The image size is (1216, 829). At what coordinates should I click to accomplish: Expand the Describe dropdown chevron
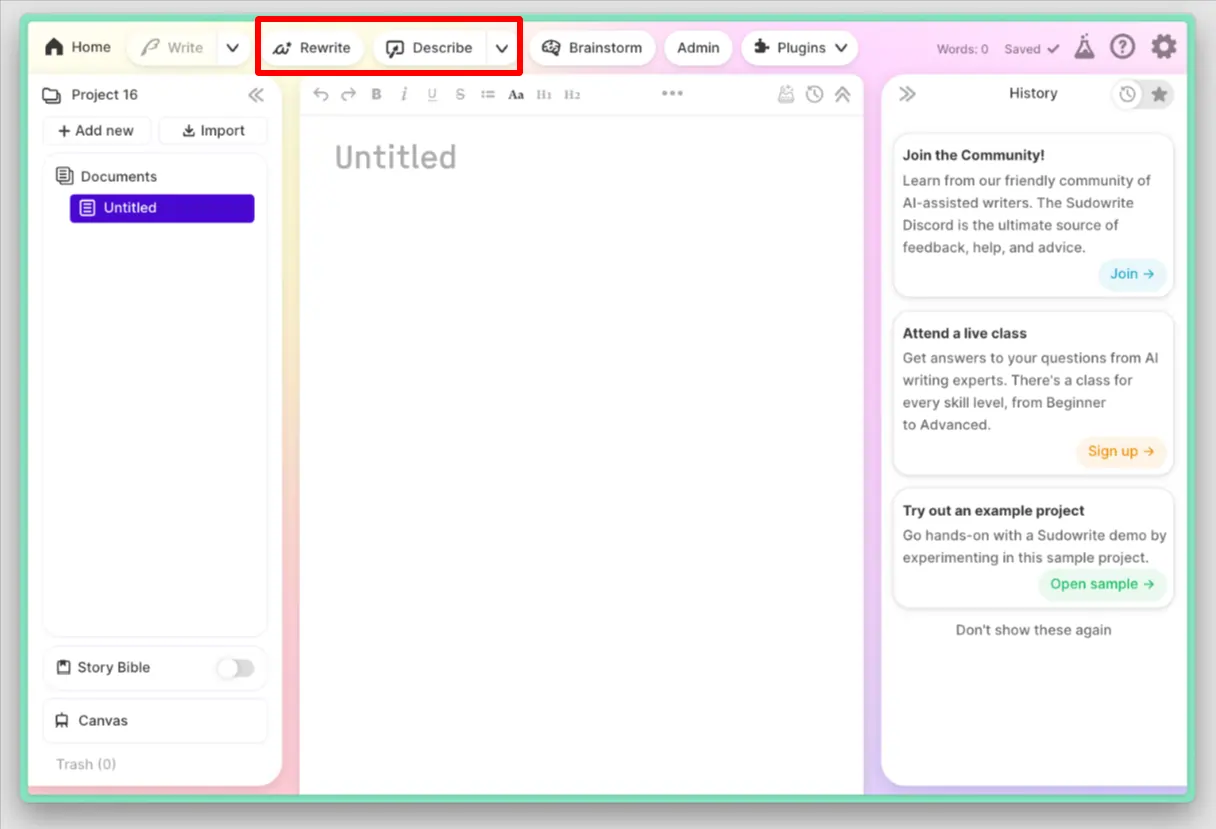(502, 47)
